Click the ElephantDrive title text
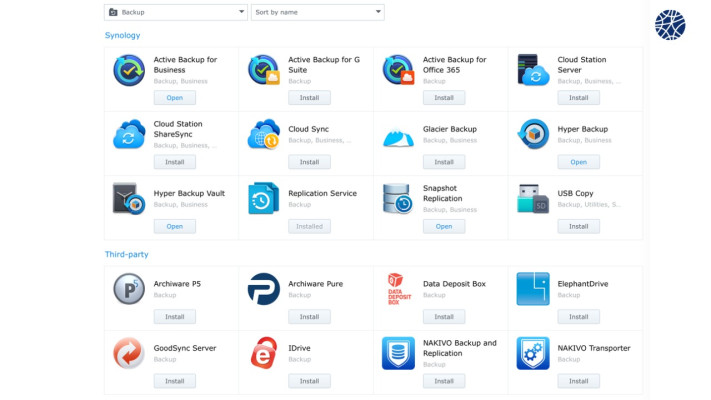 click(x=583, y=284)
